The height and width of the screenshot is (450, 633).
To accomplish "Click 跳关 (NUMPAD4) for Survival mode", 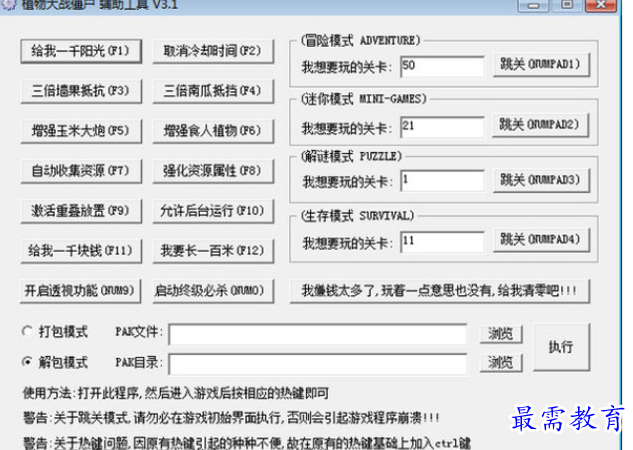I will coord(541,240).
